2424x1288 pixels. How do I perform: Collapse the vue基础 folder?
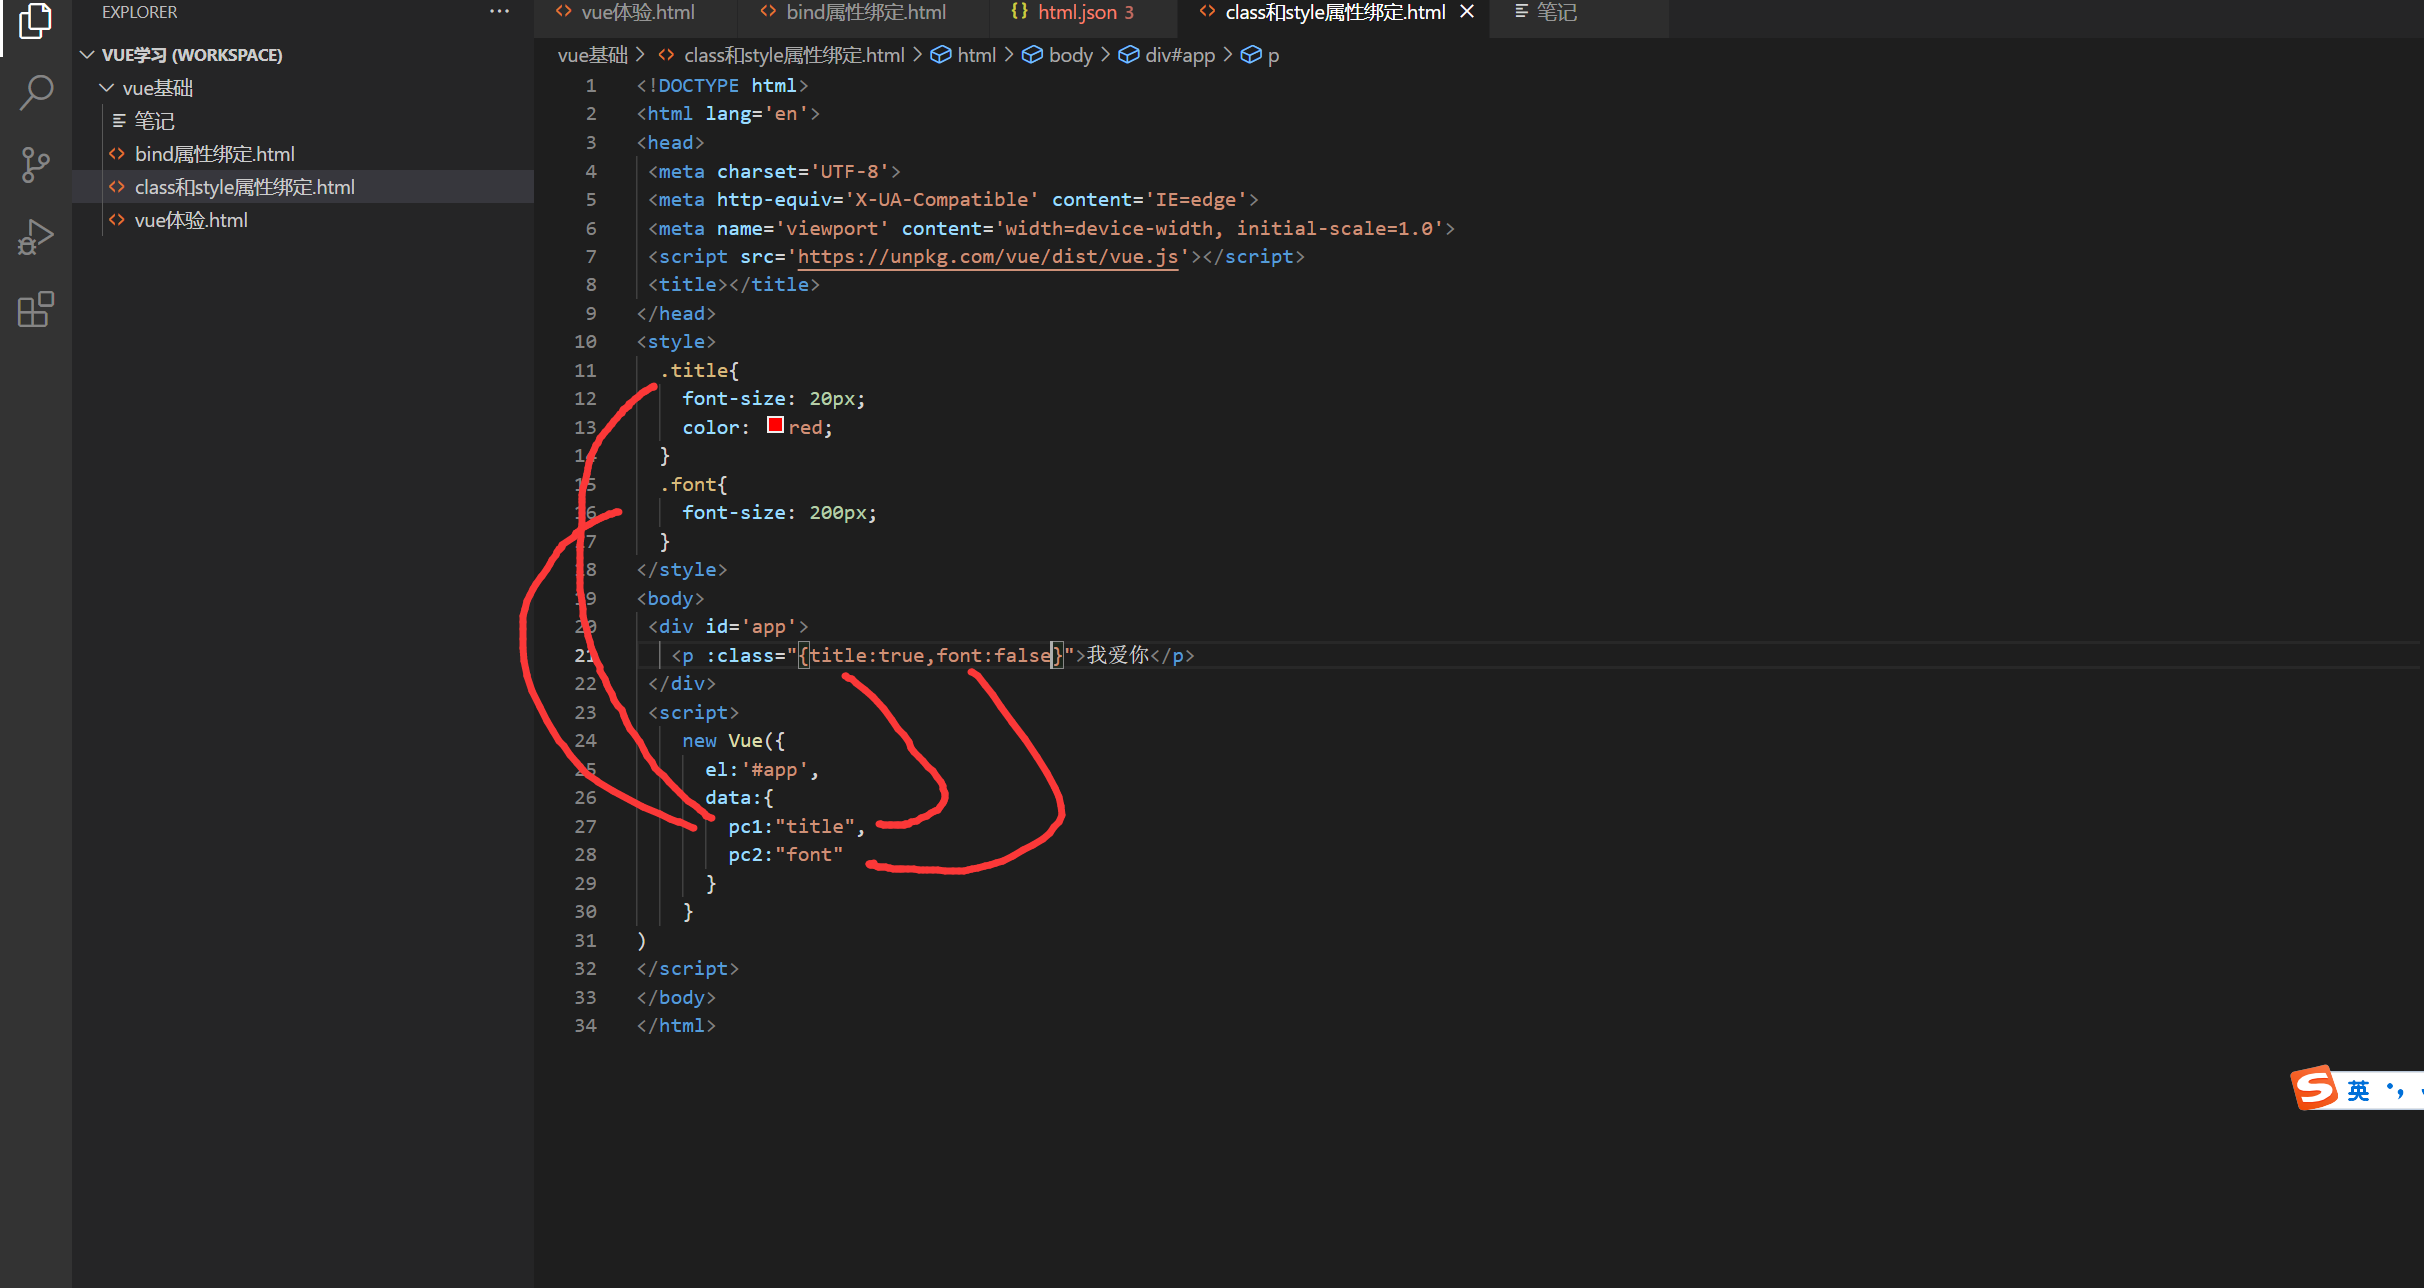(107, 88)
